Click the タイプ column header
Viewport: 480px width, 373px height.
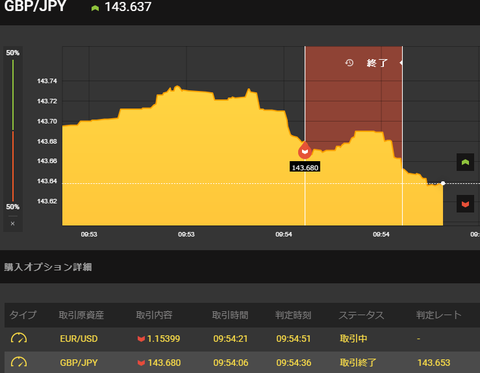coord(23,315)
